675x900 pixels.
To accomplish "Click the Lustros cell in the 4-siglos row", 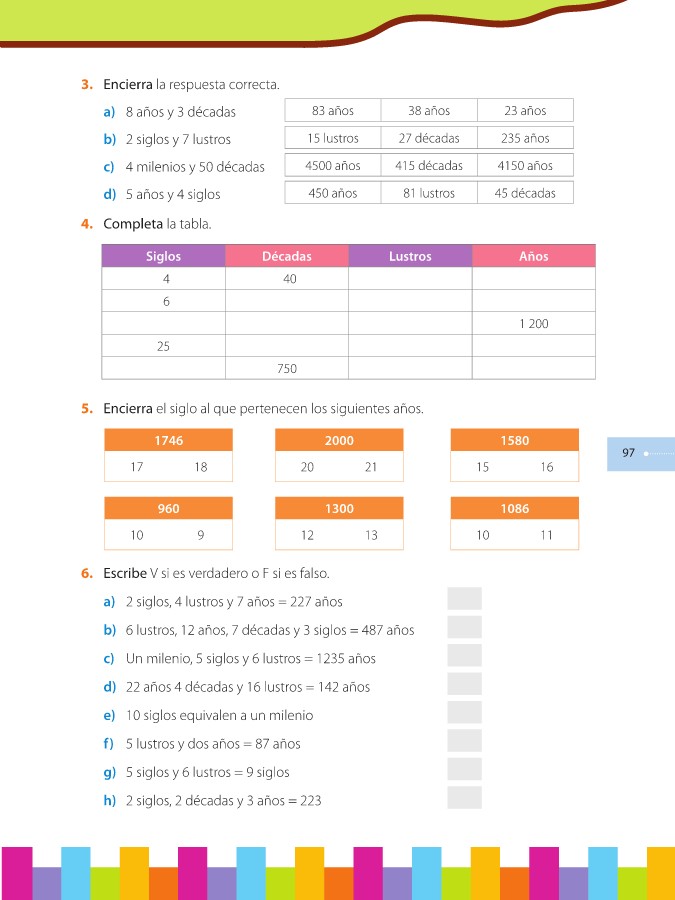I will (410, 279).
